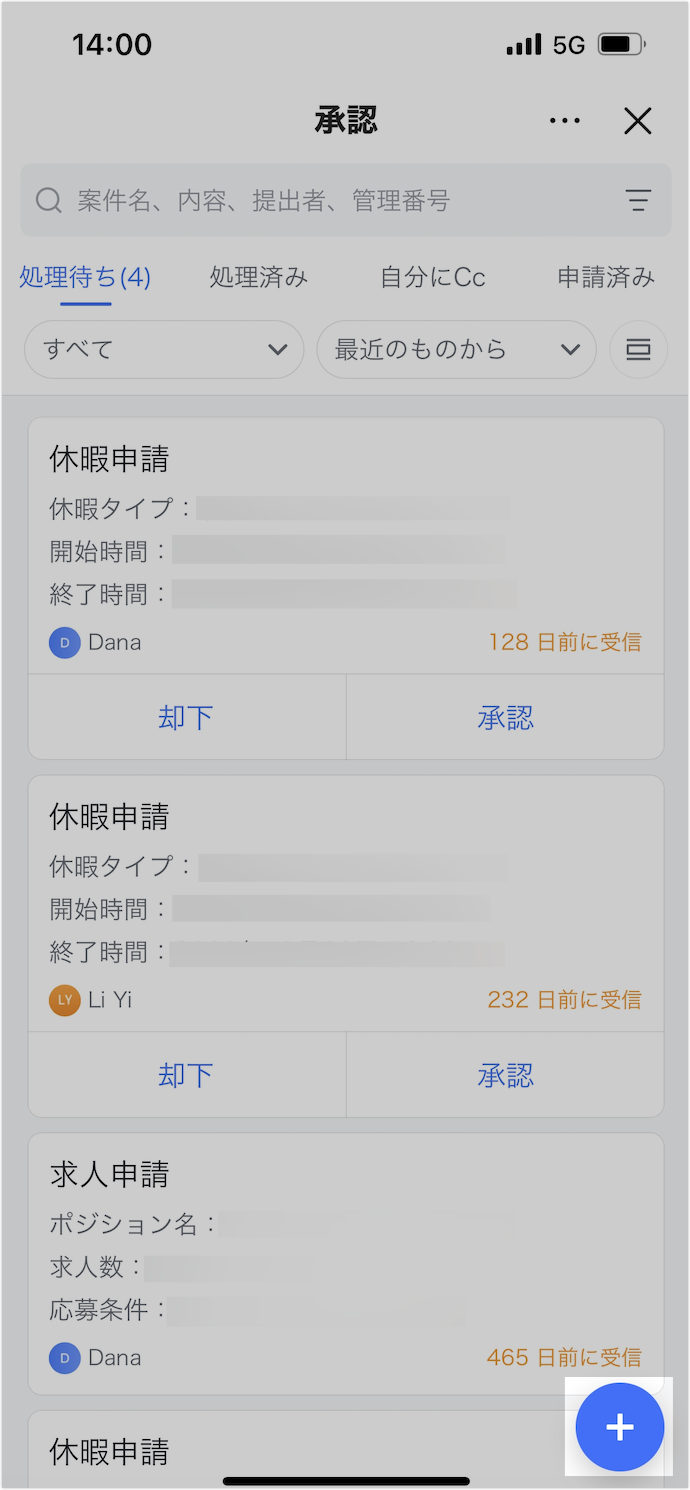Close the approval screen with X
The width and height of the screenshot is (690, 1490).
coord(637,121)
